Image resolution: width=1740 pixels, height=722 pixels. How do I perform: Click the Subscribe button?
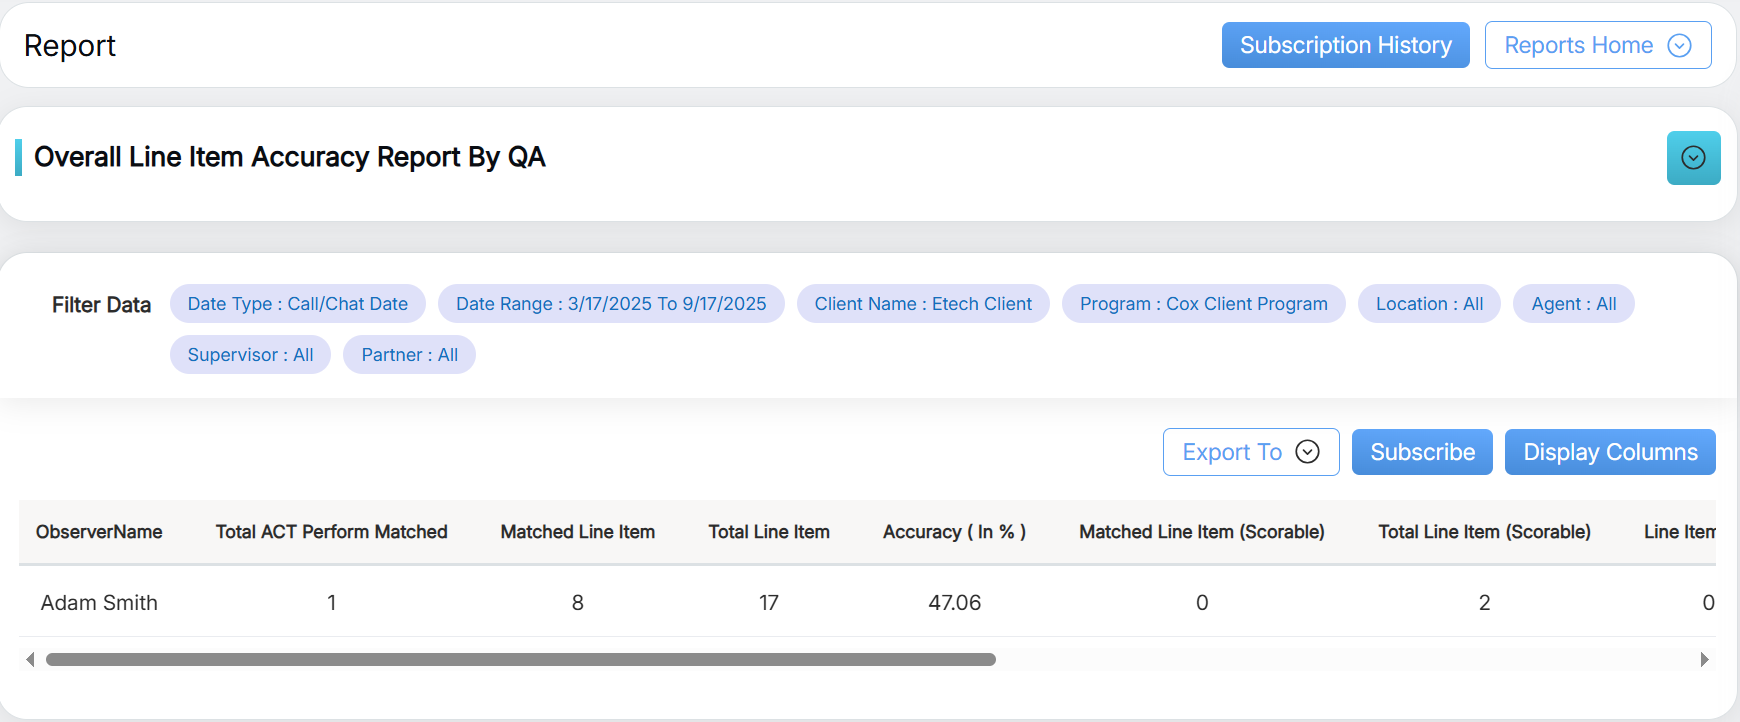(x=1422, y=452)
